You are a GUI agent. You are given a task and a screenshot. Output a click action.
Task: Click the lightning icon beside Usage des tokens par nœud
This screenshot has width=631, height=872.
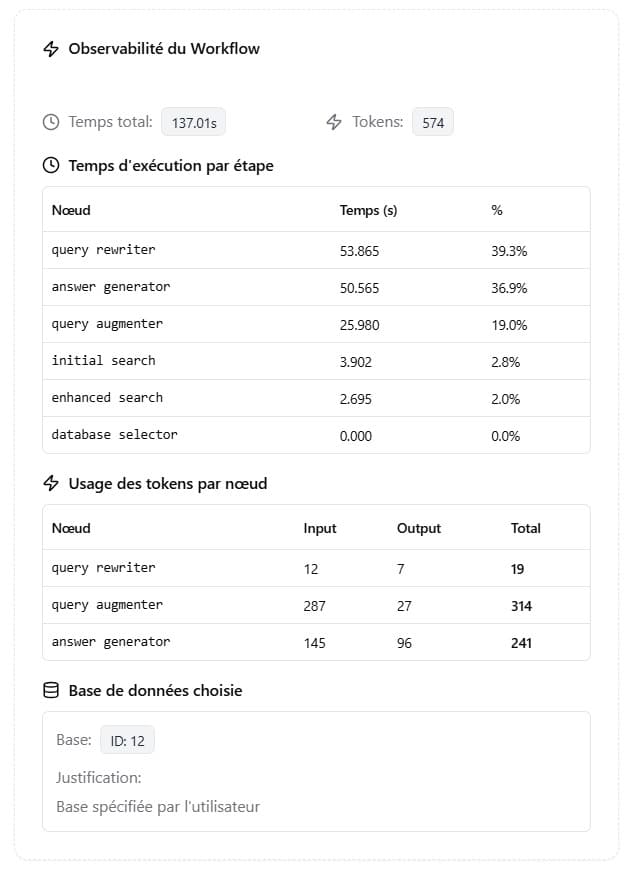click(x=51, y=483)
